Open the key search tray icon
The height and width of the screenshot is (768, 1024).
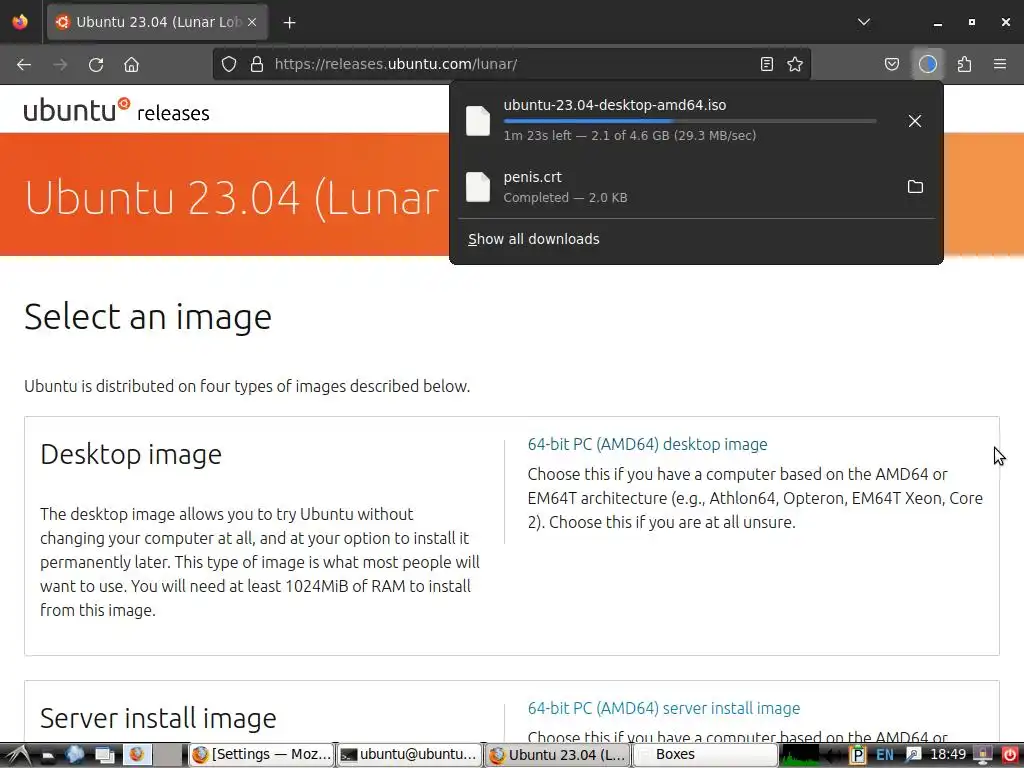[912, 754]
